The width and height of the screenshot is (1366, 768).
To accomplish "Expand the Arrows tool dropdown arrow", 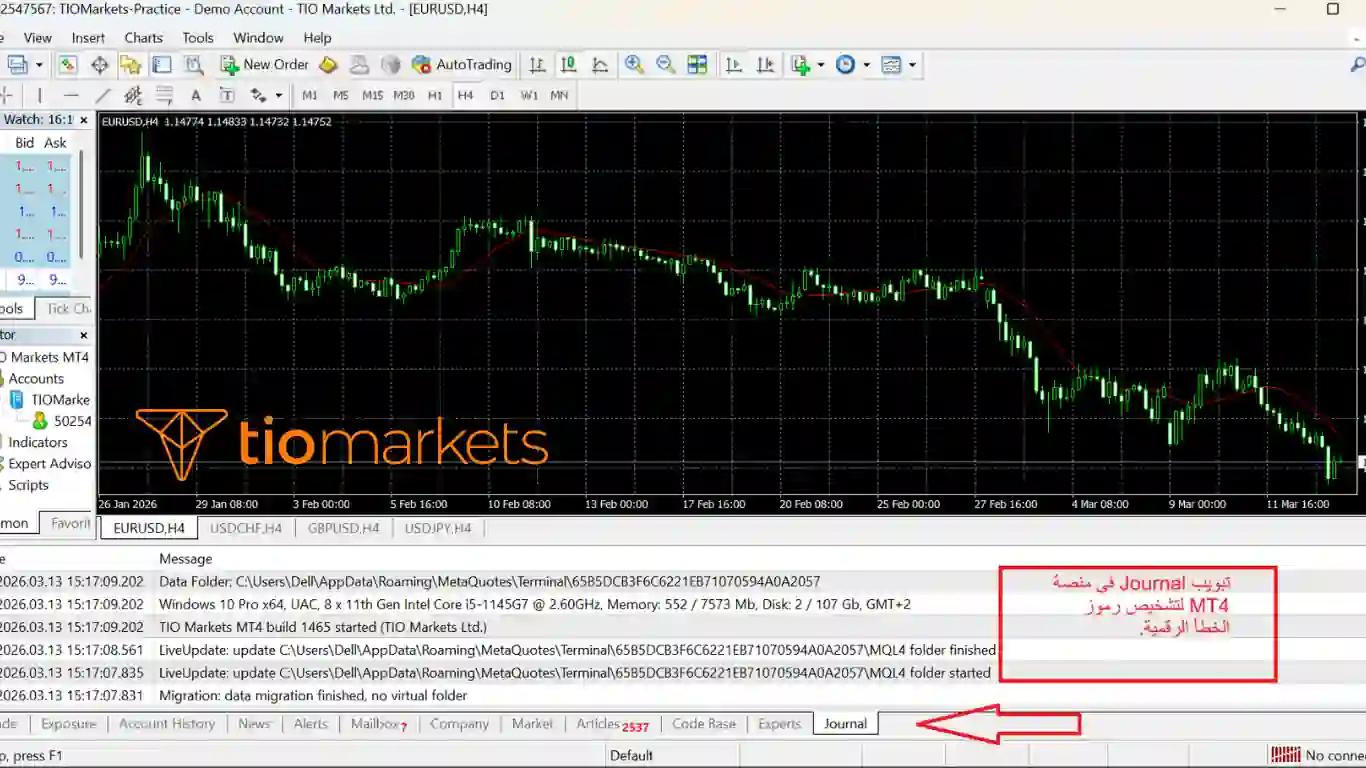I will click(x=278, y=96).
